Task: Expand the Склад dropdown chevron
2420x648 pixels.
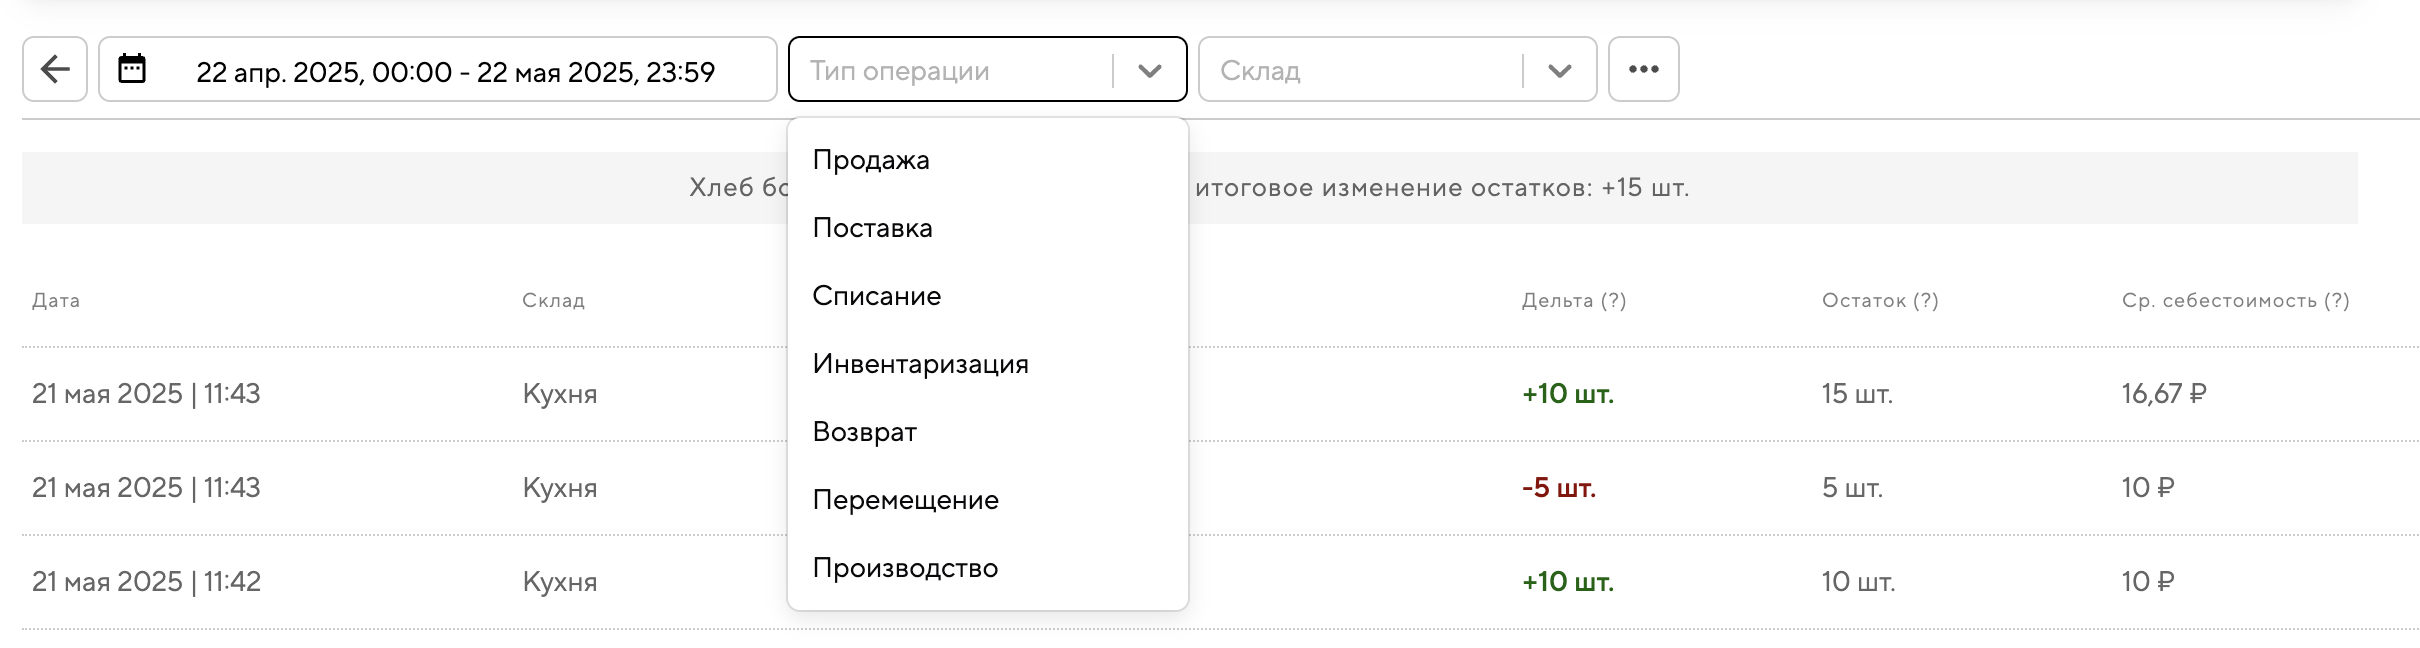Action: [1559, 70]
